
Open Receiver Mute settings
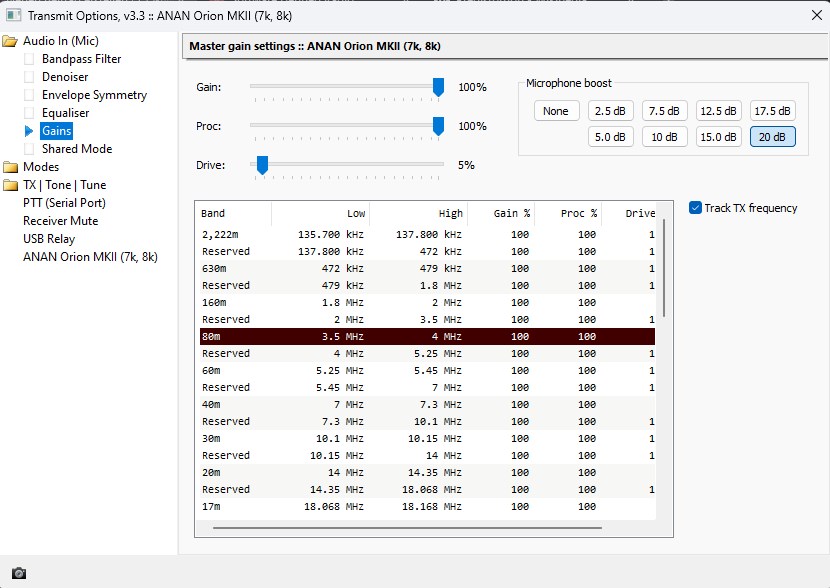[x=60, y=221]
